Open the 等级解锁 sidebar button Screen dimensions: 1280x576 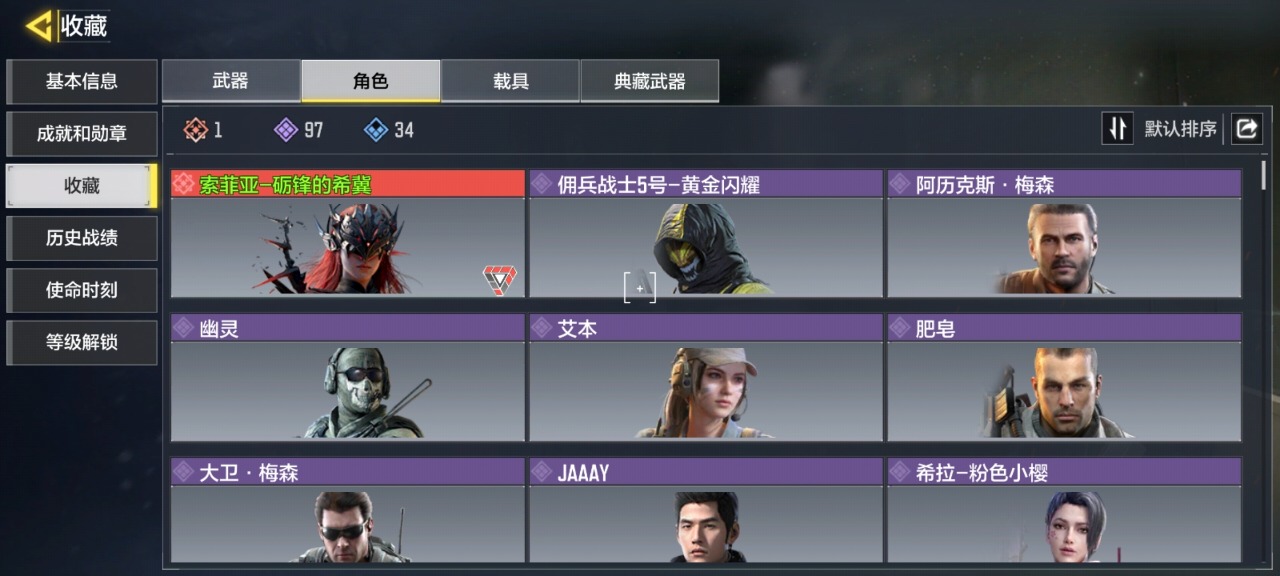pos(82,342)
